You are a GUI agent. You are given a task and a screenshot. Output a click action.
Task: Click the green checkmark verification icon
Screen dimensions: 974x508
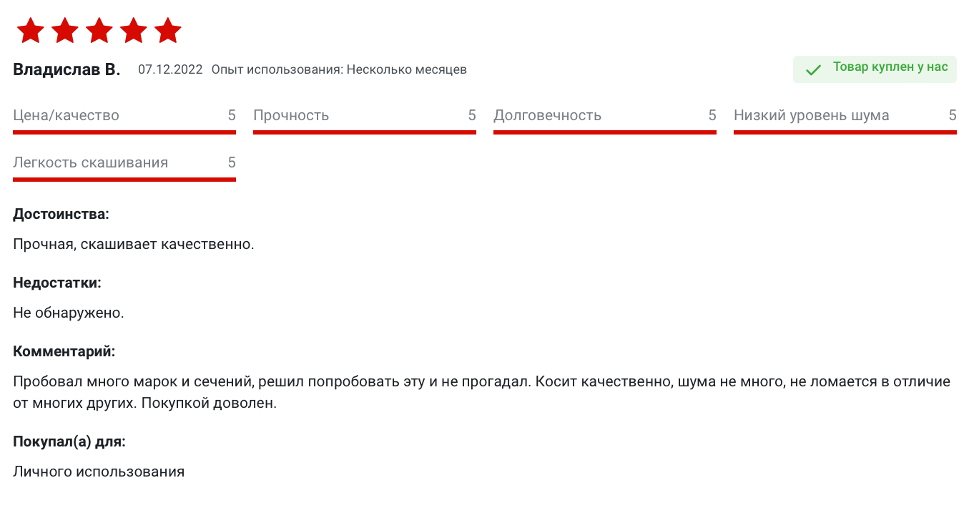tap(813, 69)
